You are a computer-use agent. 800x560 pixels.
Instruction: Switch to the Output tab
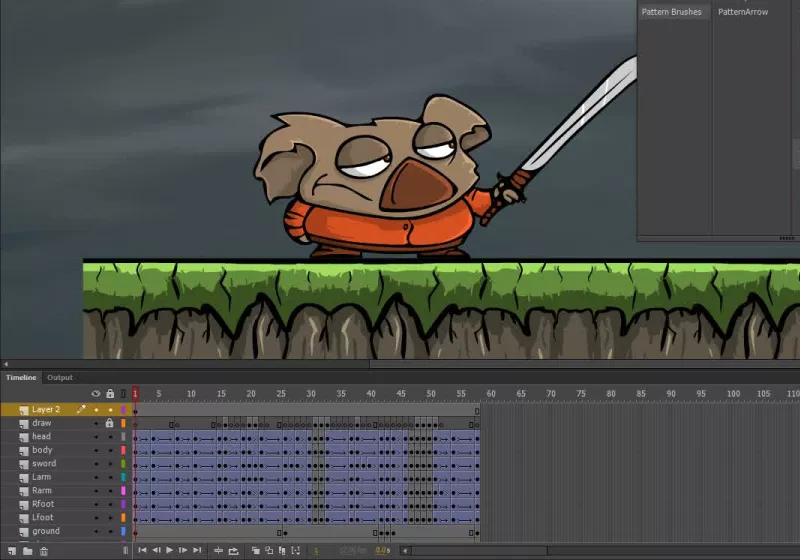click(x=60, y=377)
